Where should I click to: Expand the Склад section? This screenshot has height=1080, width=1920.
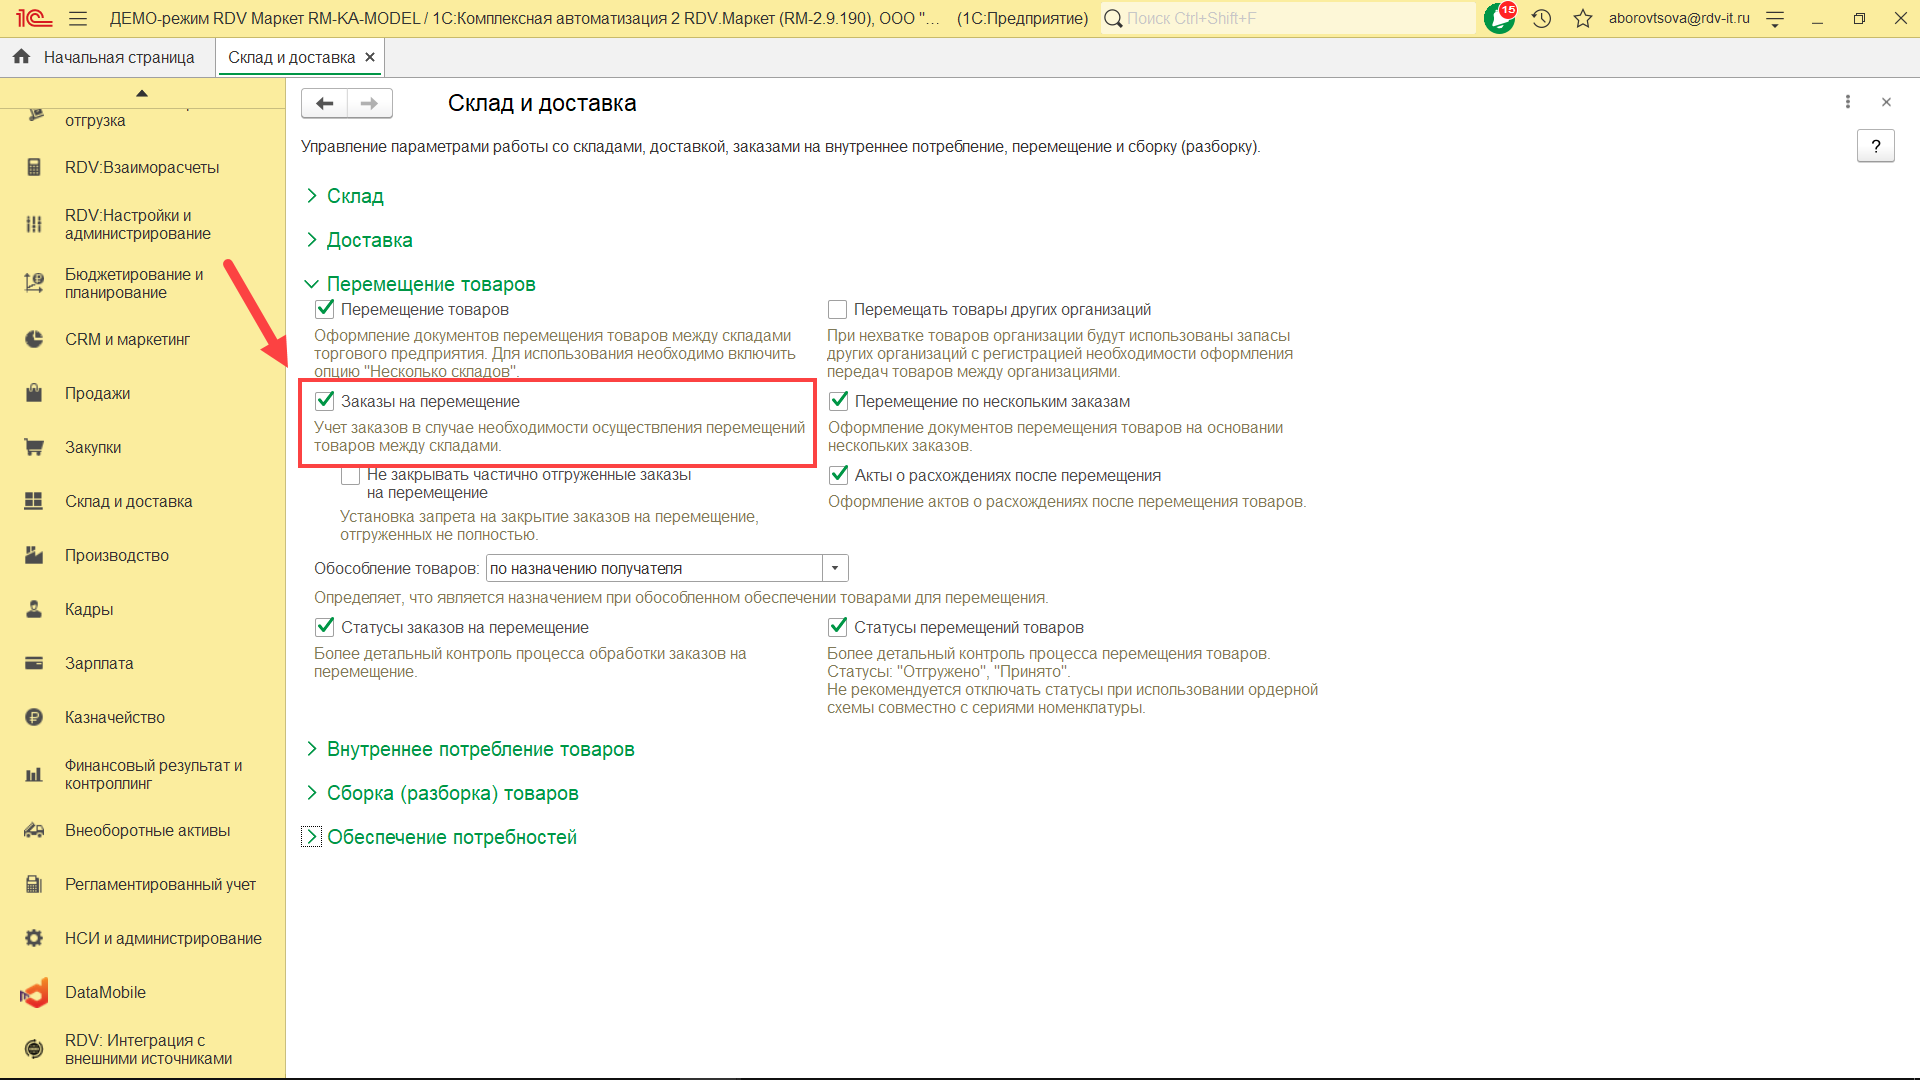click(354, 196)
